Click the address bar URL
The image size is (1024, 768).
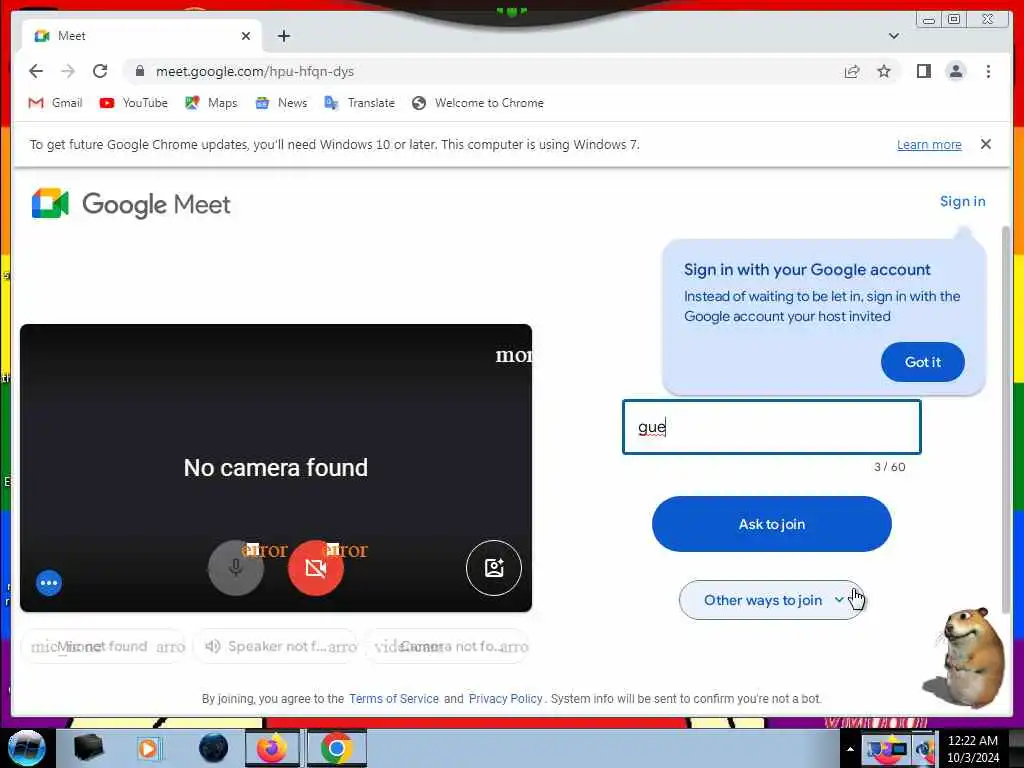pyautogui.click(x=255, y=71)
